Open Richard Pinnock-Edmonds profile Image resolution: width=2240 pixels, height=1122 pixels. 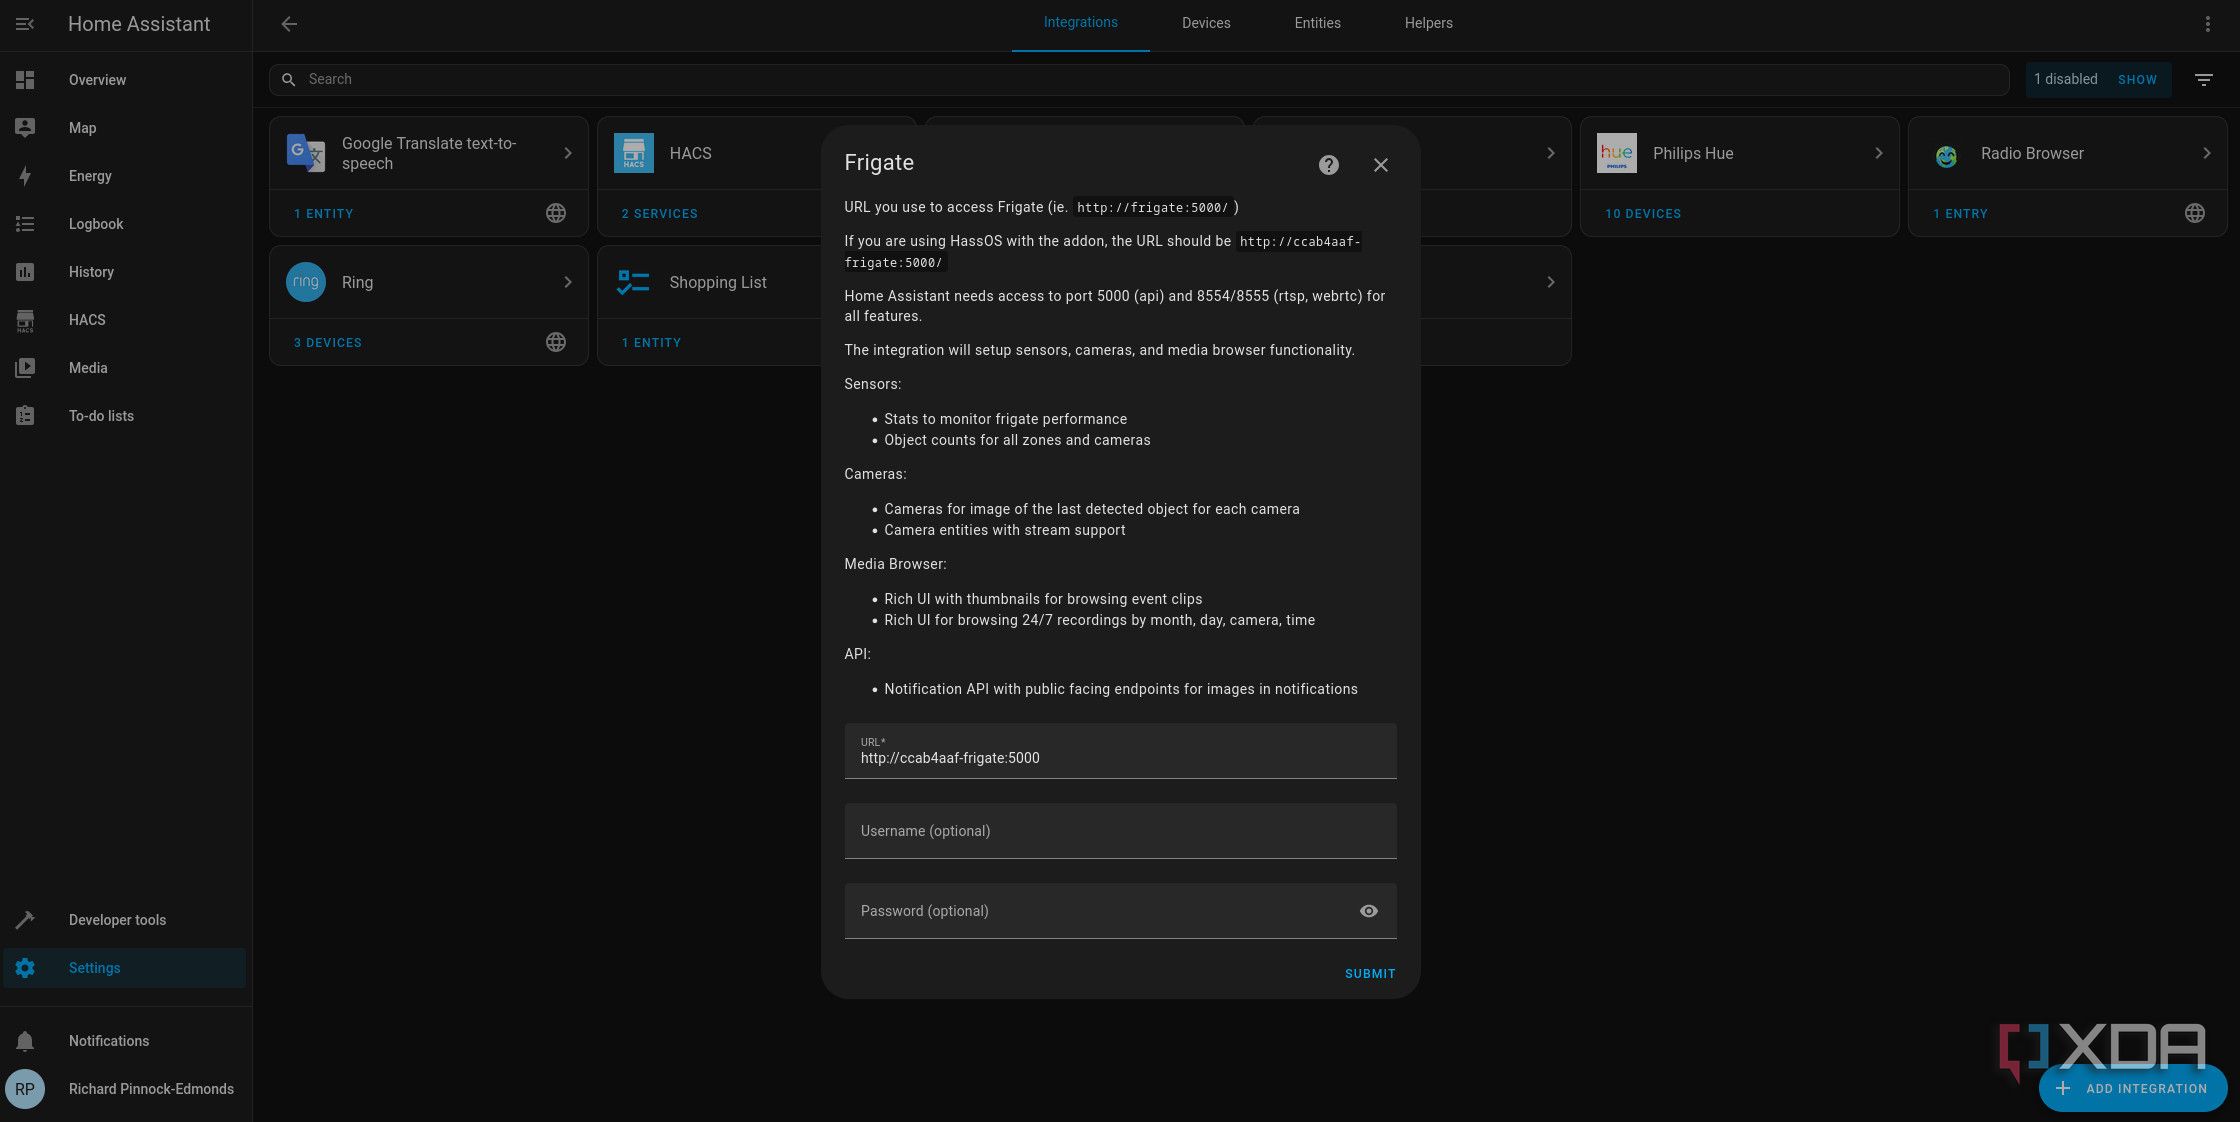[x=124, y=1089]
